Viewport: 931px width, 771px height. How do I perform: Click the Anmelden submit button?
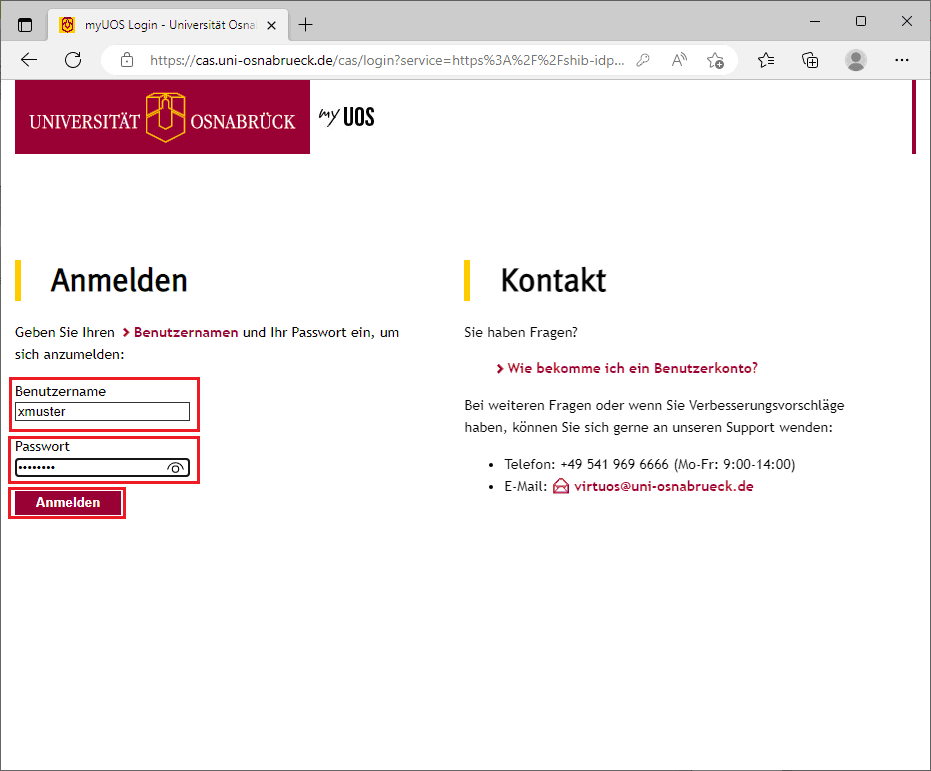[x=68, y=503]
